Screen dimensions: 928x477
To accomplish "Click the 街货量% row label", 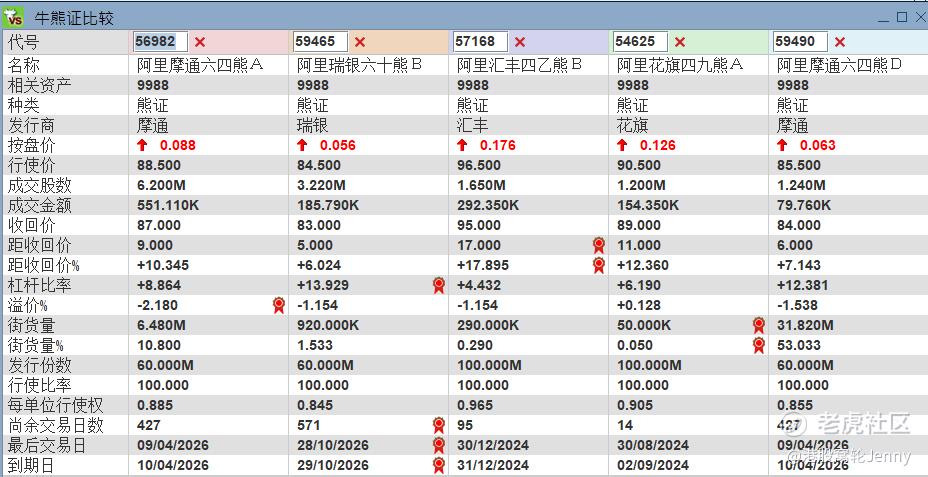I will pyautogui.click(x=35, y=345).
